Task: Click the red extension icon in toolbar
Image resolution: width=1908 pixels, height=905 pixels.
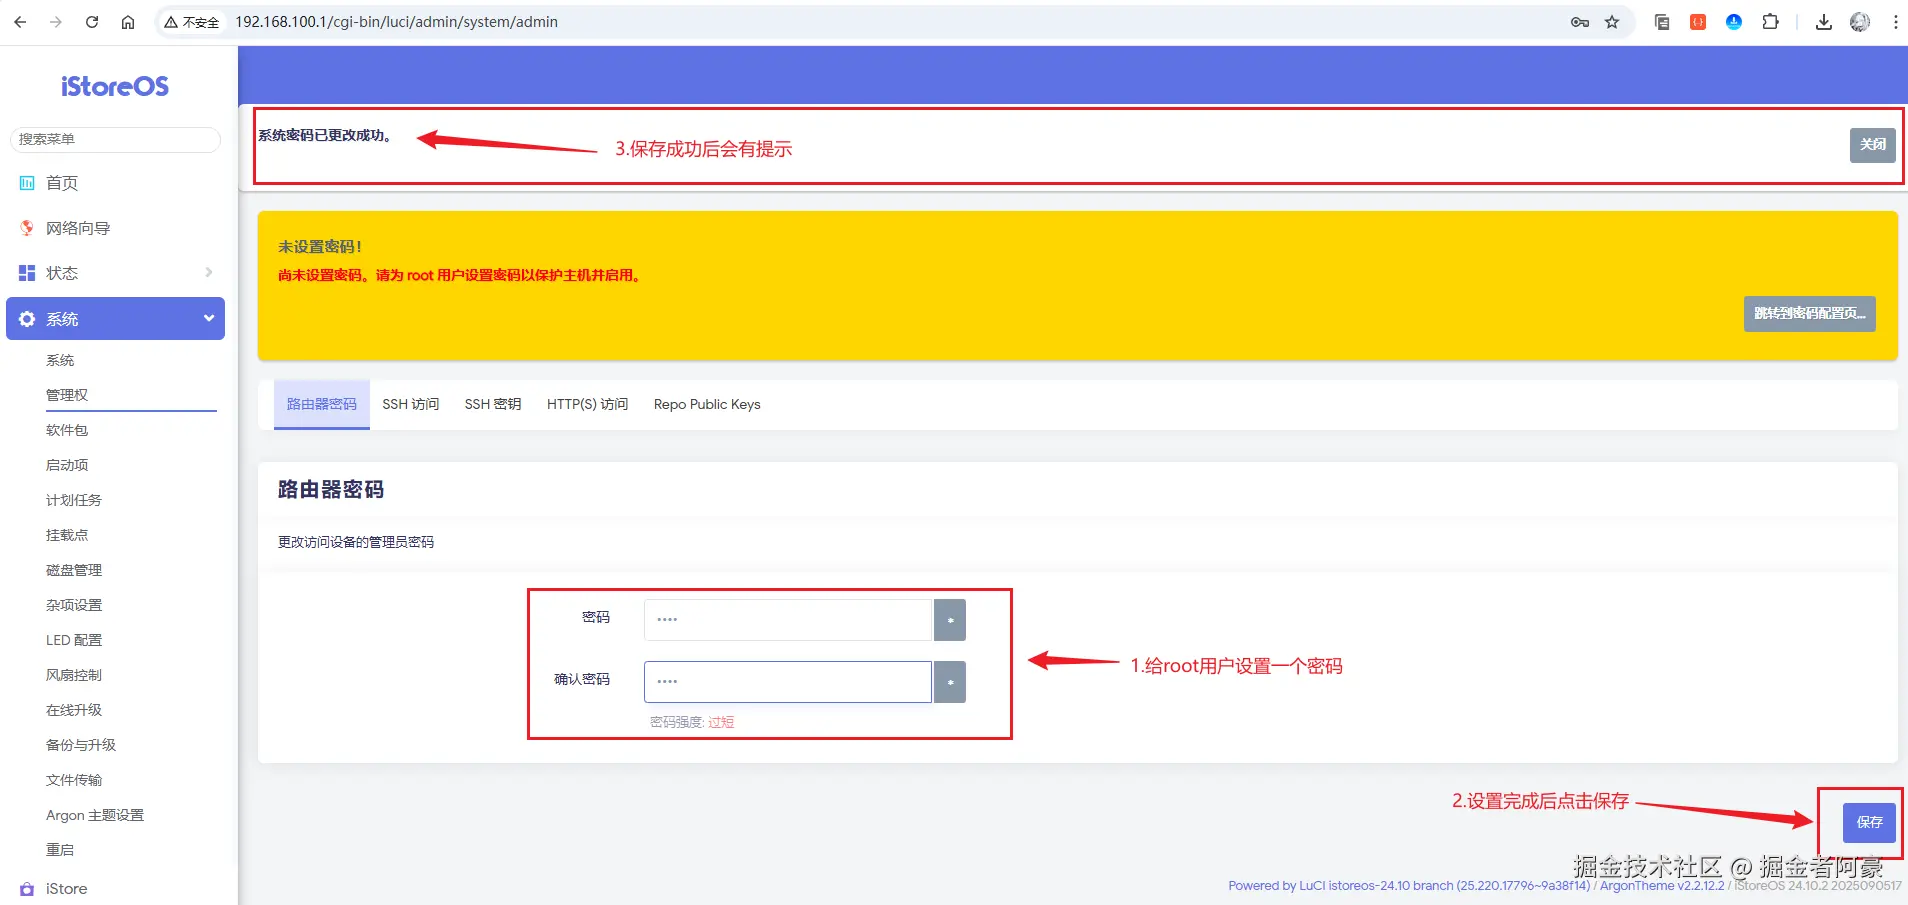Action: (x=1698, y=22)
